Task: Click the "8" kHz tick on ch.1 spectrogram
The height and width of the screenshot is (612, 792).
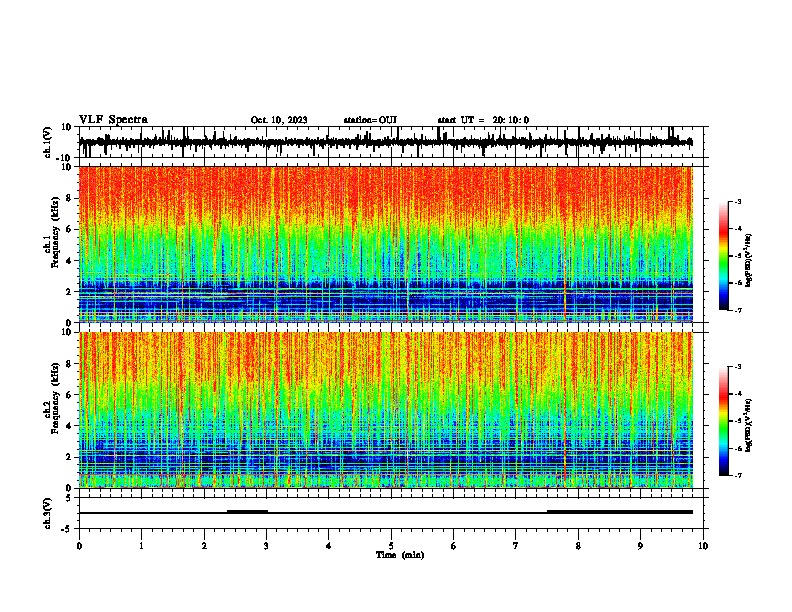Action: 69,198
